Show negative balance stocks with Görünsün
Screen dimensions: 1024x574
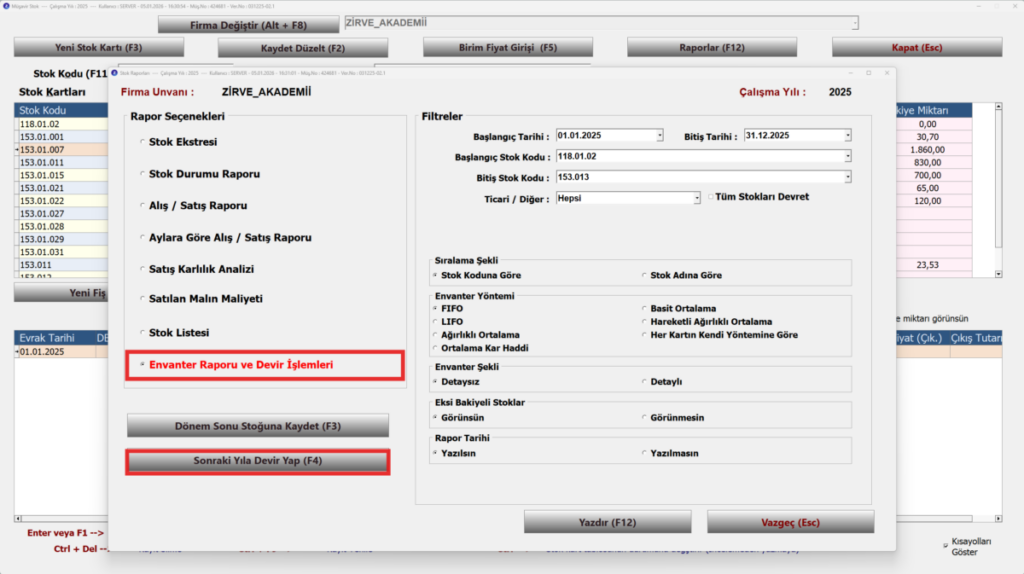coord(459,417)
